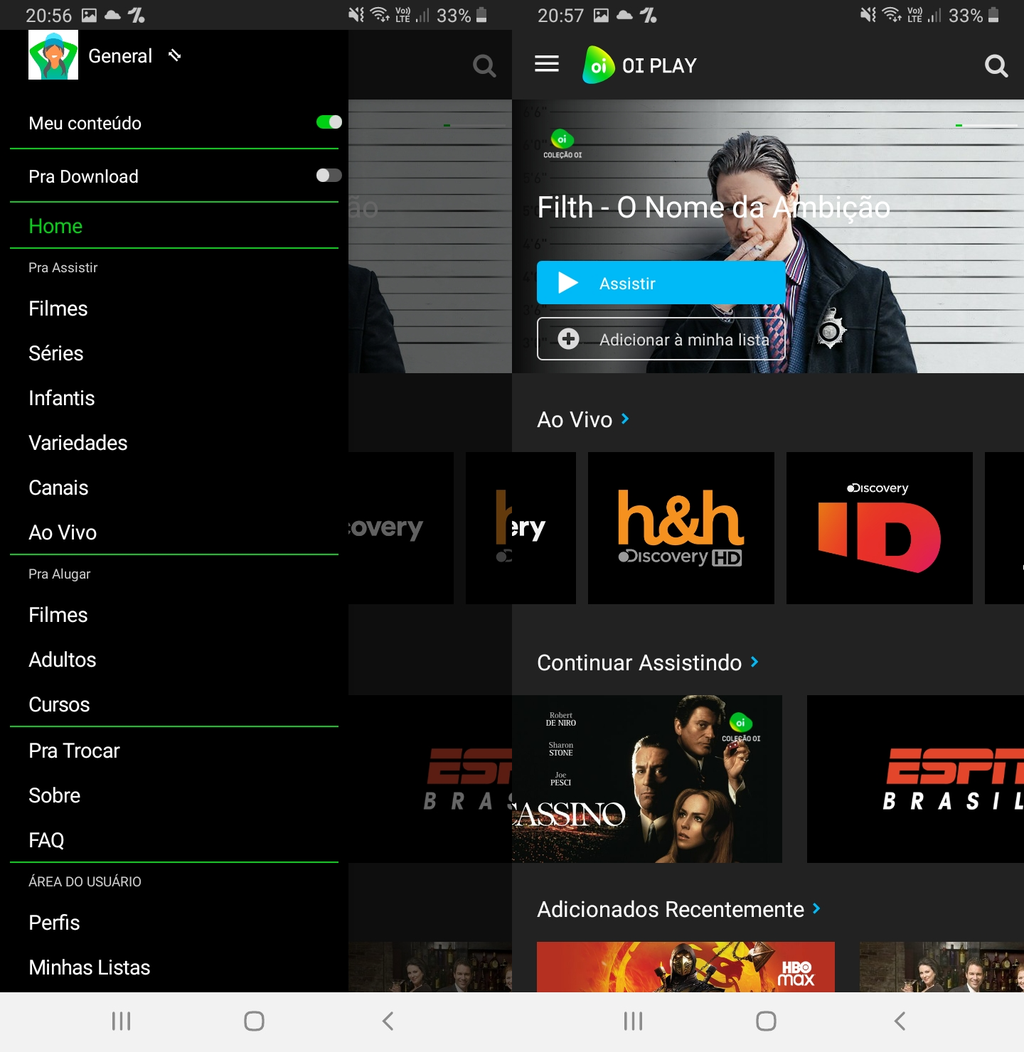Tap right navigation bar recent apps icon
This screenshot has height=1052, width=1024.
633,1021
